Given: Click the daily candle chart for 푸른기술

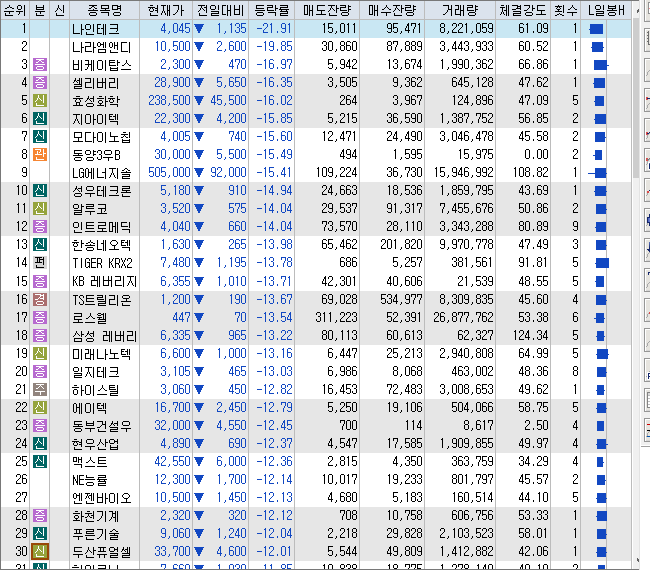Looking at the screenshot, I should pyautogui.click(x=601, y=534).
